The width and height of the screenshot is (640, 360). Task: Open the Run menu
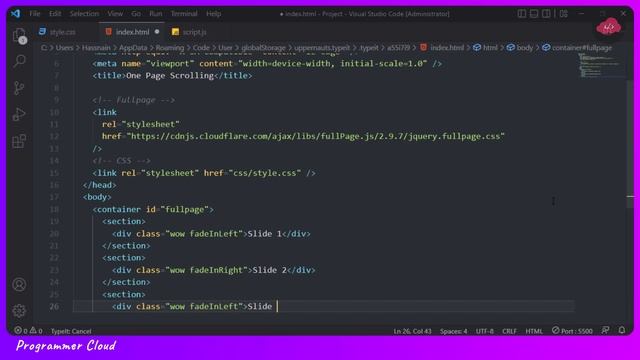click(x=156, y=13)
